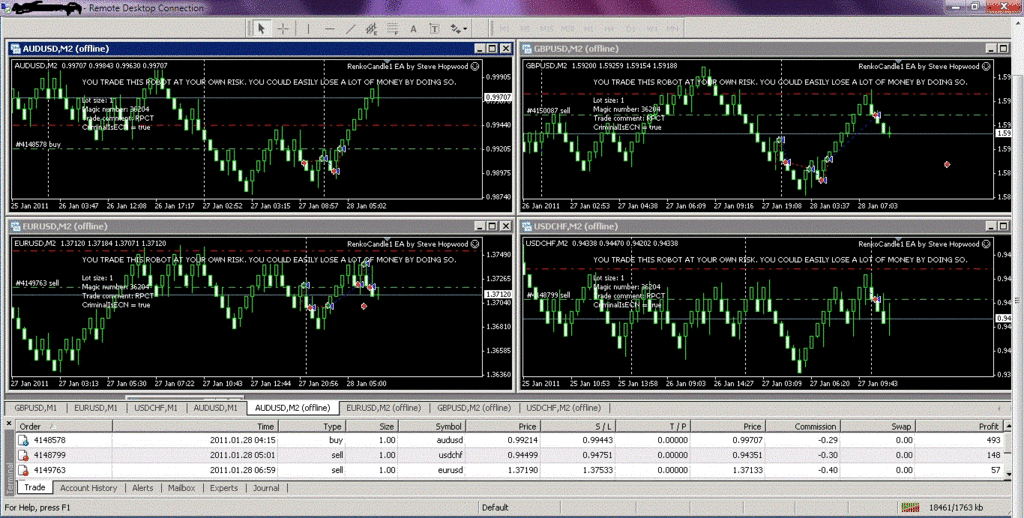
Task: Sort orders by the Commission column header
Action: point(803,426)
